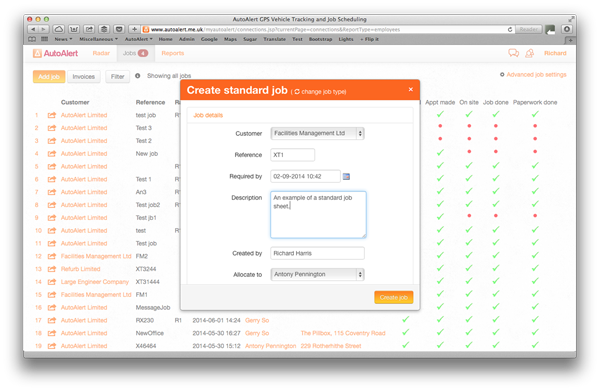The height and width of the screenshot is (391, 600).
Task: Expand the AutoAlert bookmarks folder
Action: [139, 39]
